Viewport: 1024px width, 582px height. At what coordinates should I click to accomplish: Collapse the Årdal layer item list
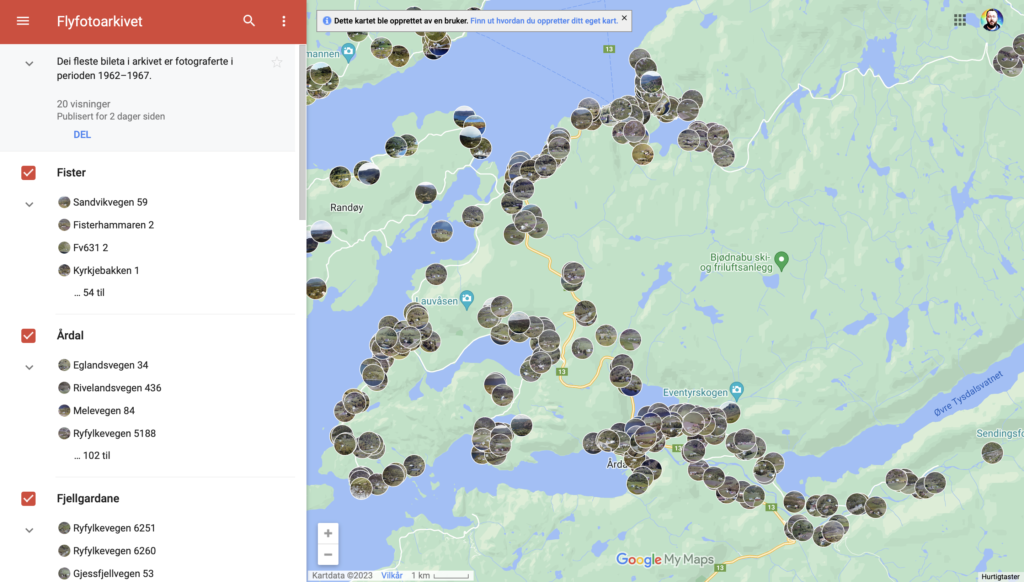tap(29, 367)
